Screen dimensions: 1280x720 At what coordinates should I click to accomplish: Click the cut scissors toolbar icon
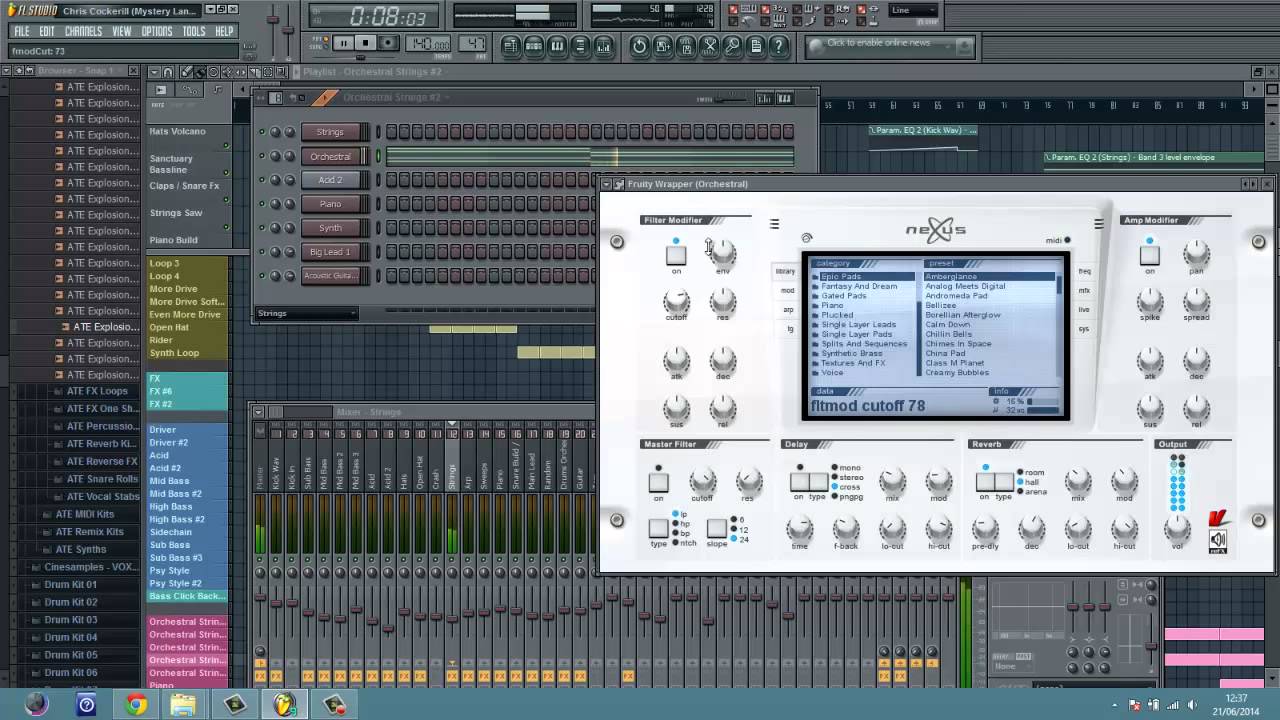[709, 46]
